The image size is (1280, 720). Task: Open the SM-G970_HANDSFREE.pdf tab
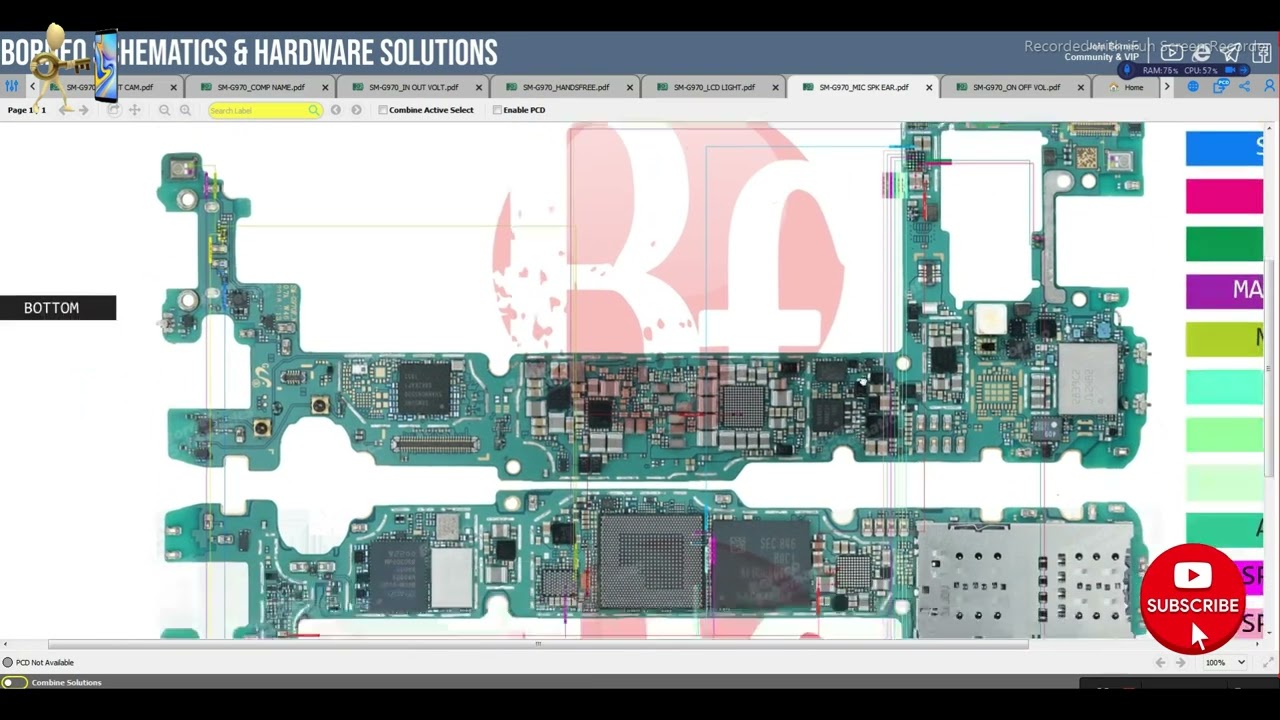565,87
